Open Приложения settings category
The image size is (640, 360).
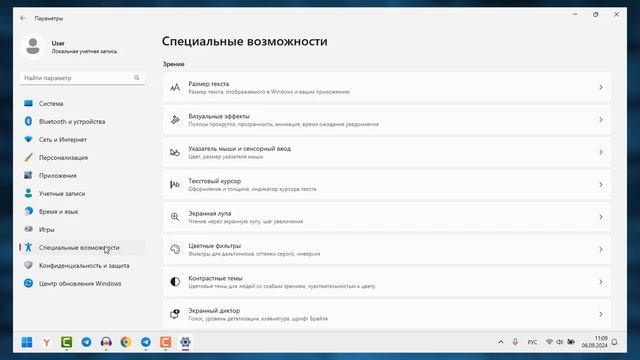click(x=82, y=176)
